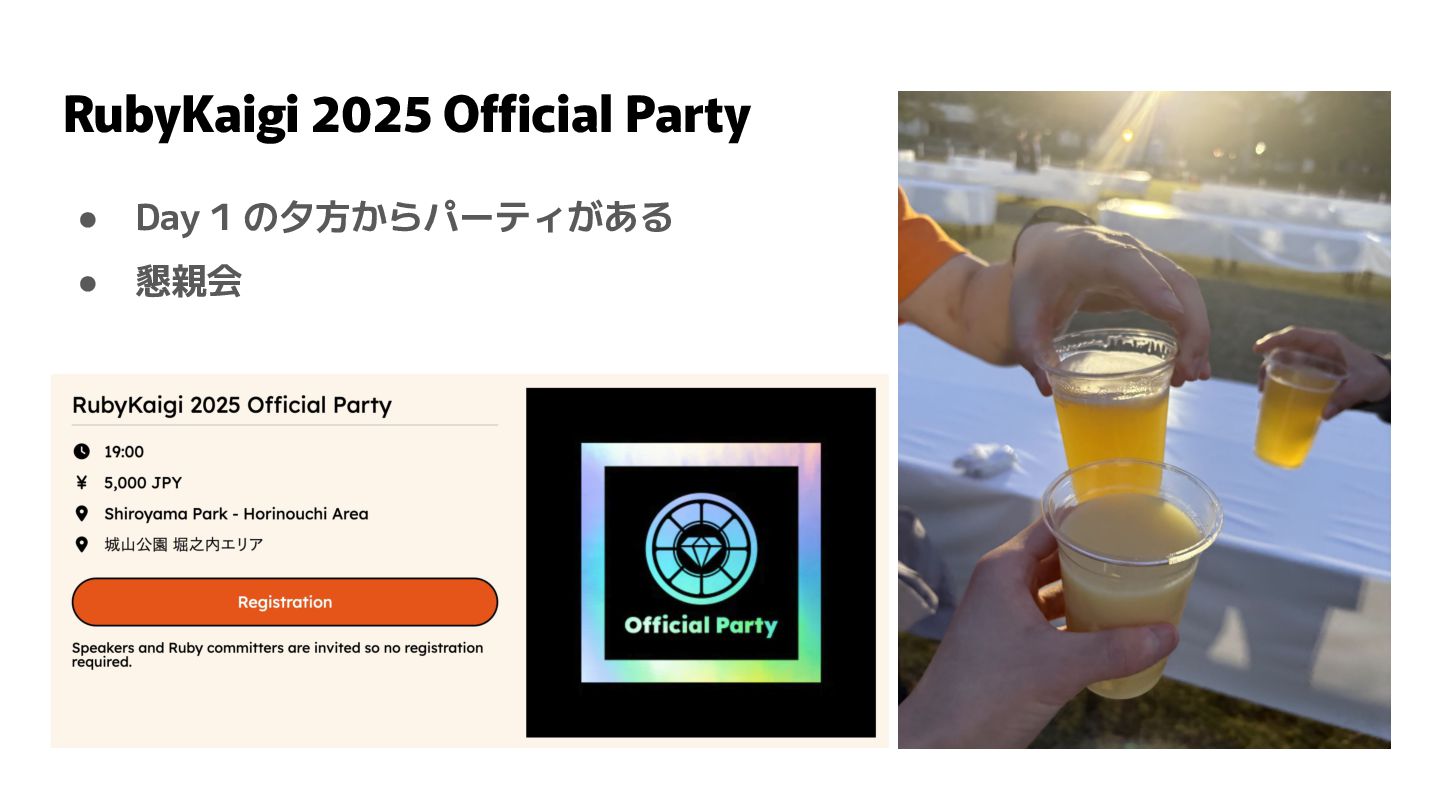Click the speakers and committers invitation note
Image resolution: width=1440 pixels, height=810 pixels.
(278, 655)
